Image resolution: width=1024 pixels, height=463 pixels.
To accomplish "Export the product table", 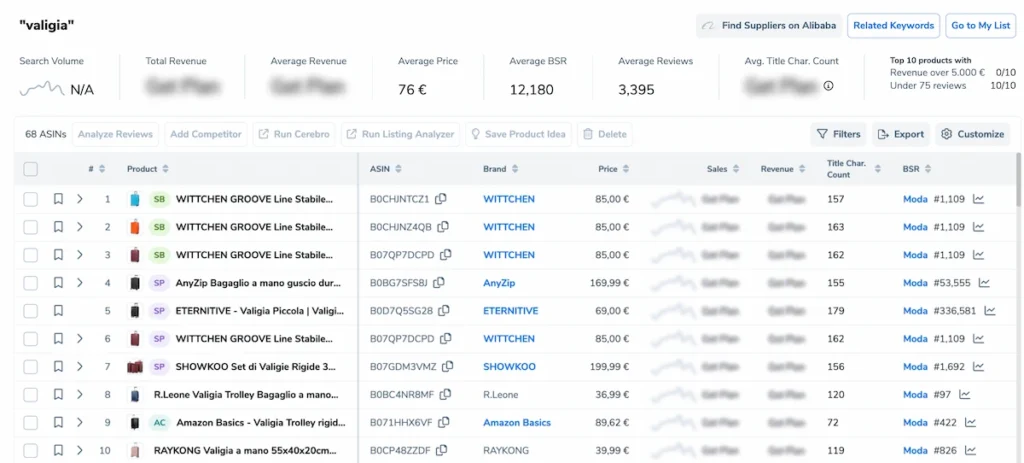I will [x=901, y=134].
